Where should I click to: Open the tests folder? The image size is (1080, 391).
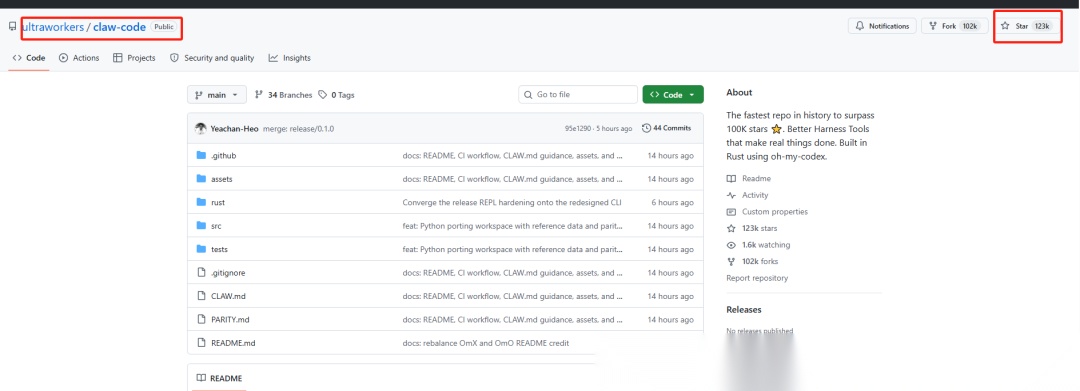[220, 249]
